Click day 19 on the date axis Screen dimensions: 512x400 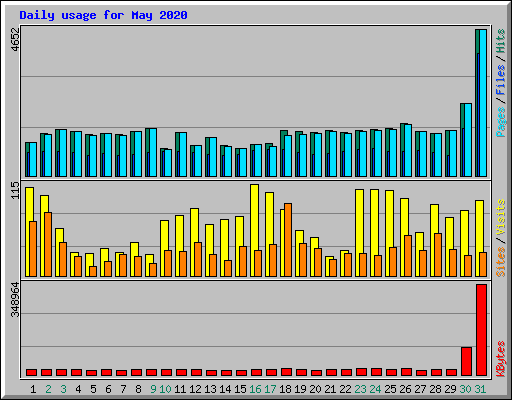click(300, 389)
